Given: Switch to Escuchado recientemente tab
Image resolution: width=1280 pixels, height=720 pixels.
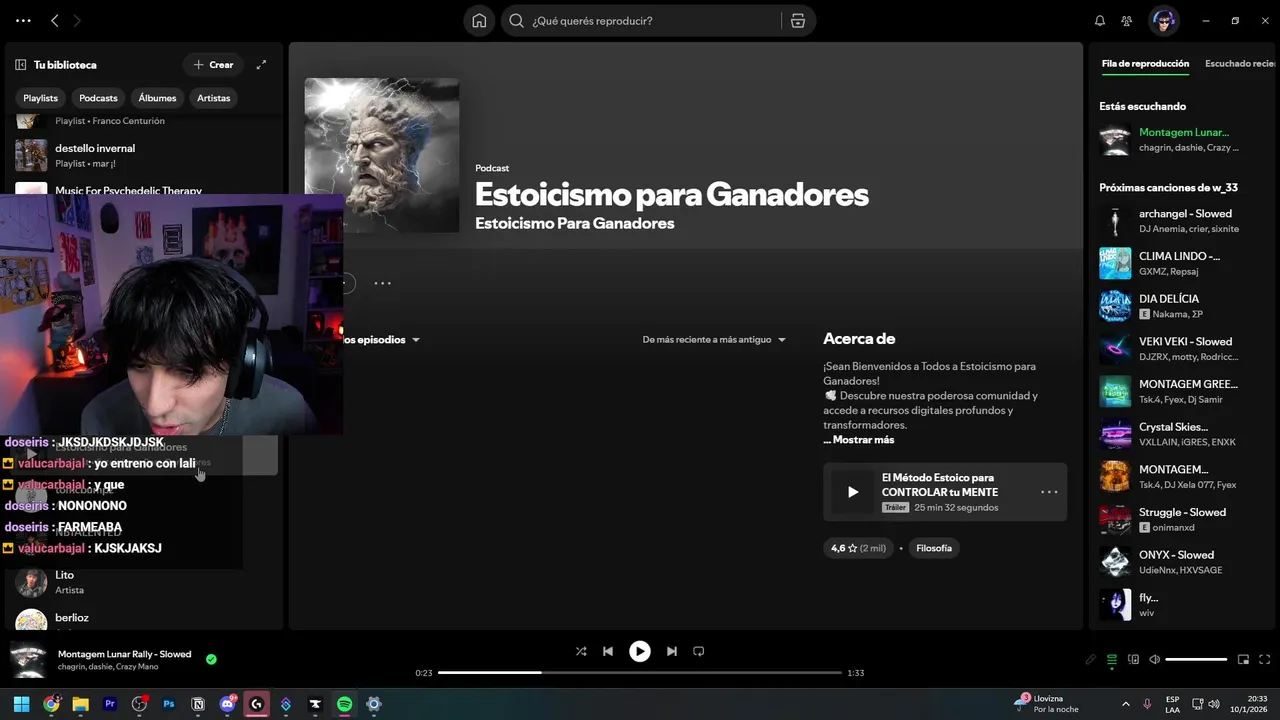Looking at the screenshot, I should [1240, 64].
